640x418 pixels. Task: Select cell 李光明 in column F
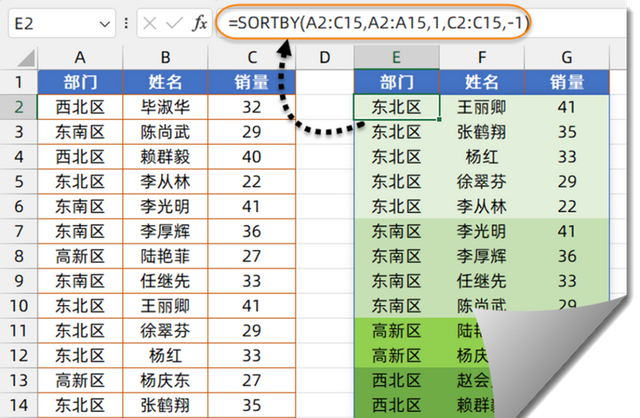(x=482, y=231)
